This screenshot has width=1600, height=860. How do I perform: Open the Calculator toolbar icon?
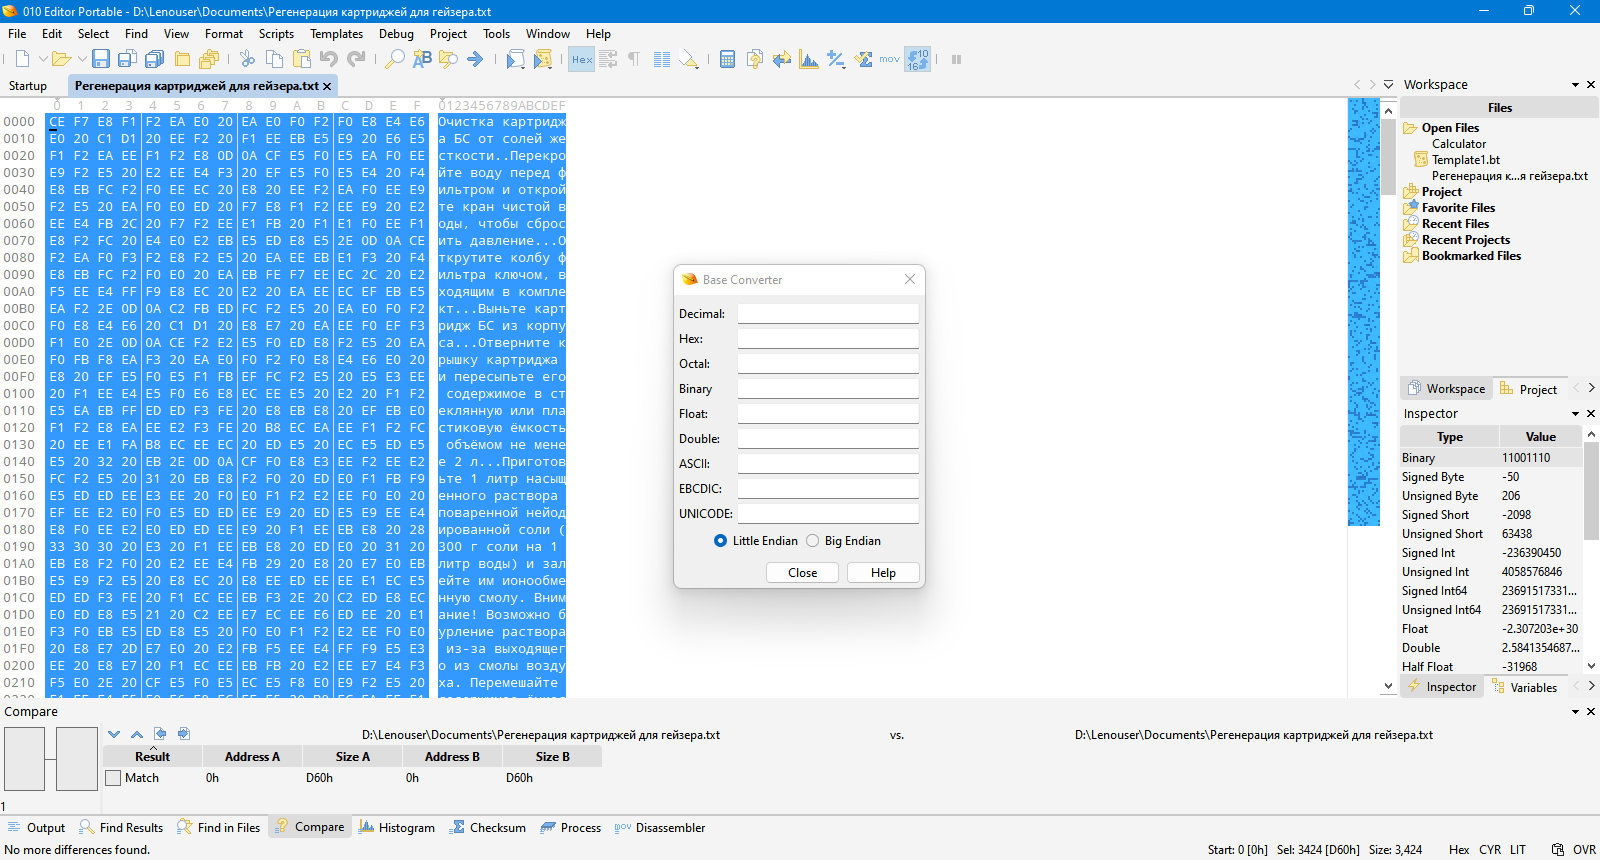(728, 59)
